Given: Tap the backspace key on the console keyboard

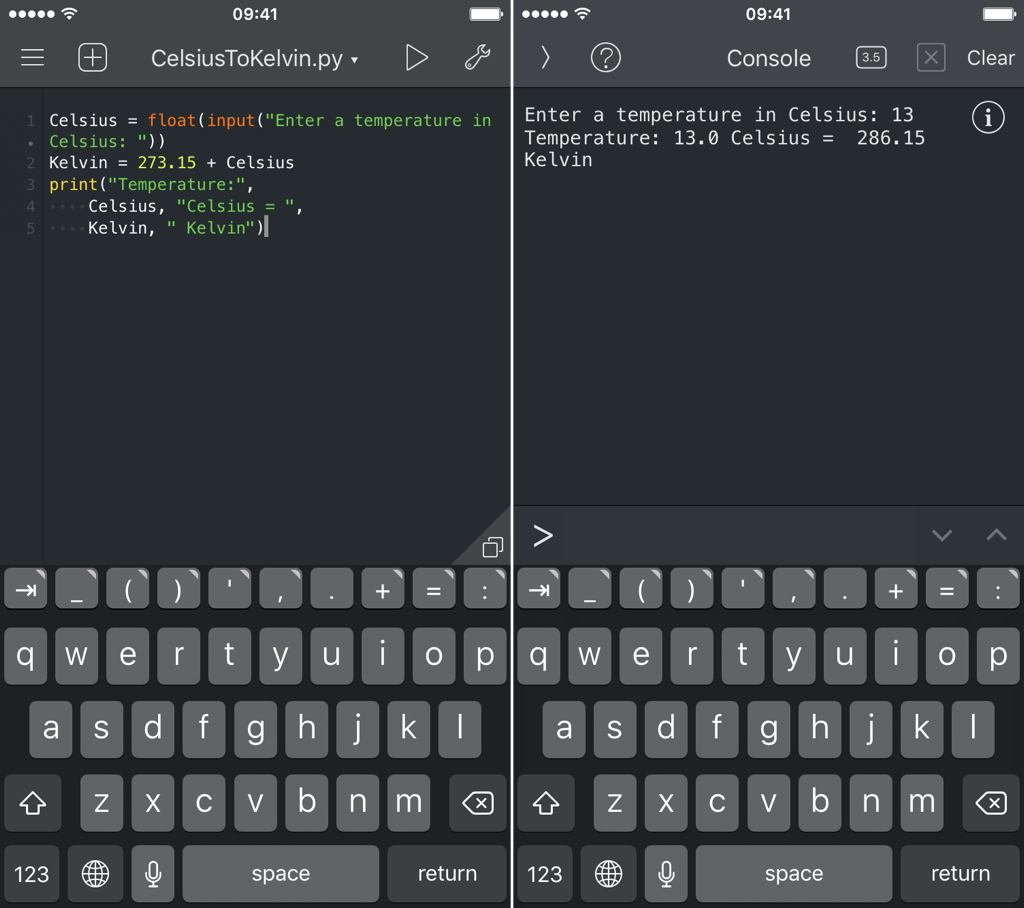Looking at the screenshot, I should (991, 803).
